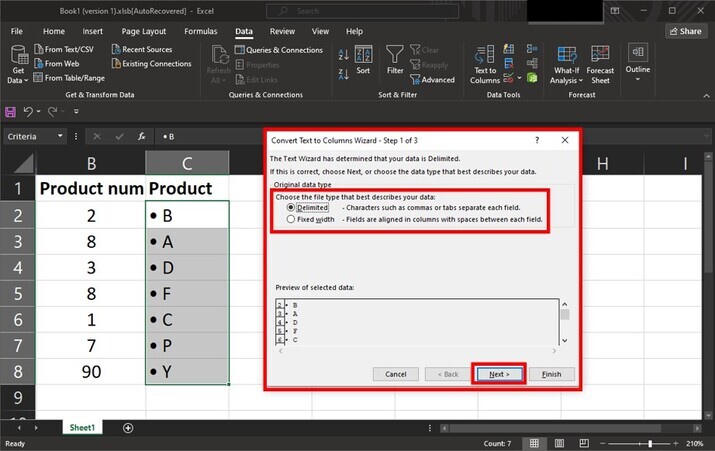Close the Convert Text wizard dialog
The width and height of the screenshot is (715, 451).
coord(565,140)
